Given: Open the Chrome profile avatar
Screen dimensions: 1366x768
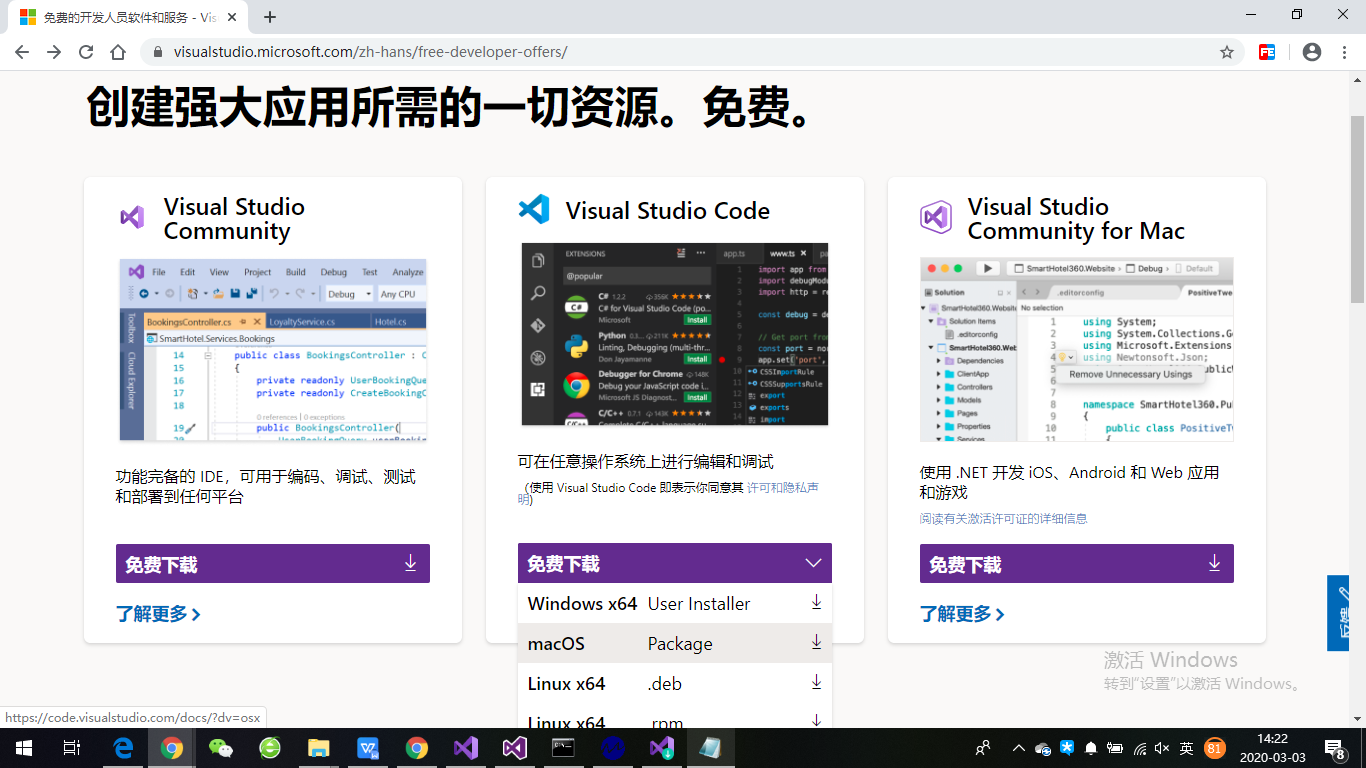Looking at the screenshot, I should 1312,52.
